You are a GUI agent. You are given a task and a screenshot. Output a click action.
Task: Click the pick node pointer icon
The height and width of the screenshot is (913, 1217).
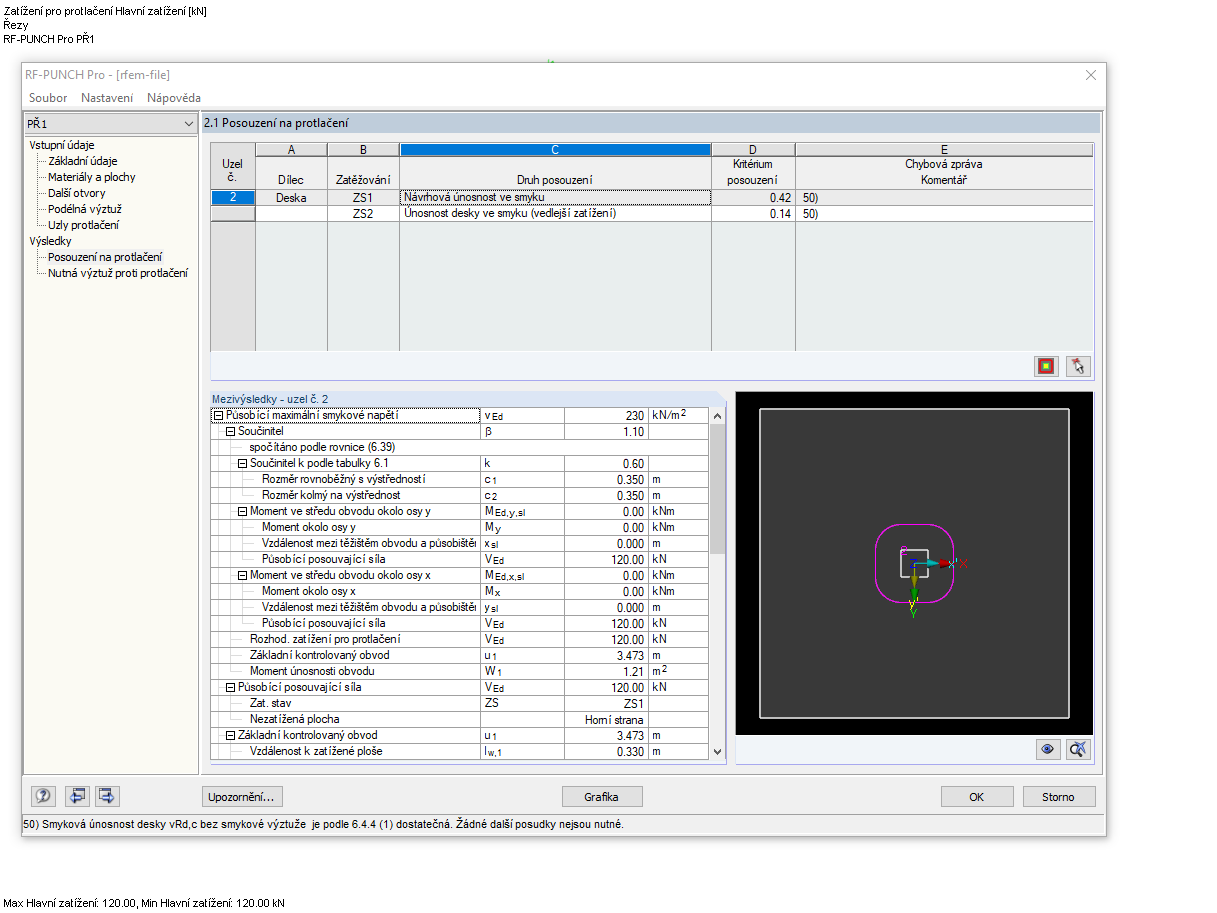tap(1077, 366)
